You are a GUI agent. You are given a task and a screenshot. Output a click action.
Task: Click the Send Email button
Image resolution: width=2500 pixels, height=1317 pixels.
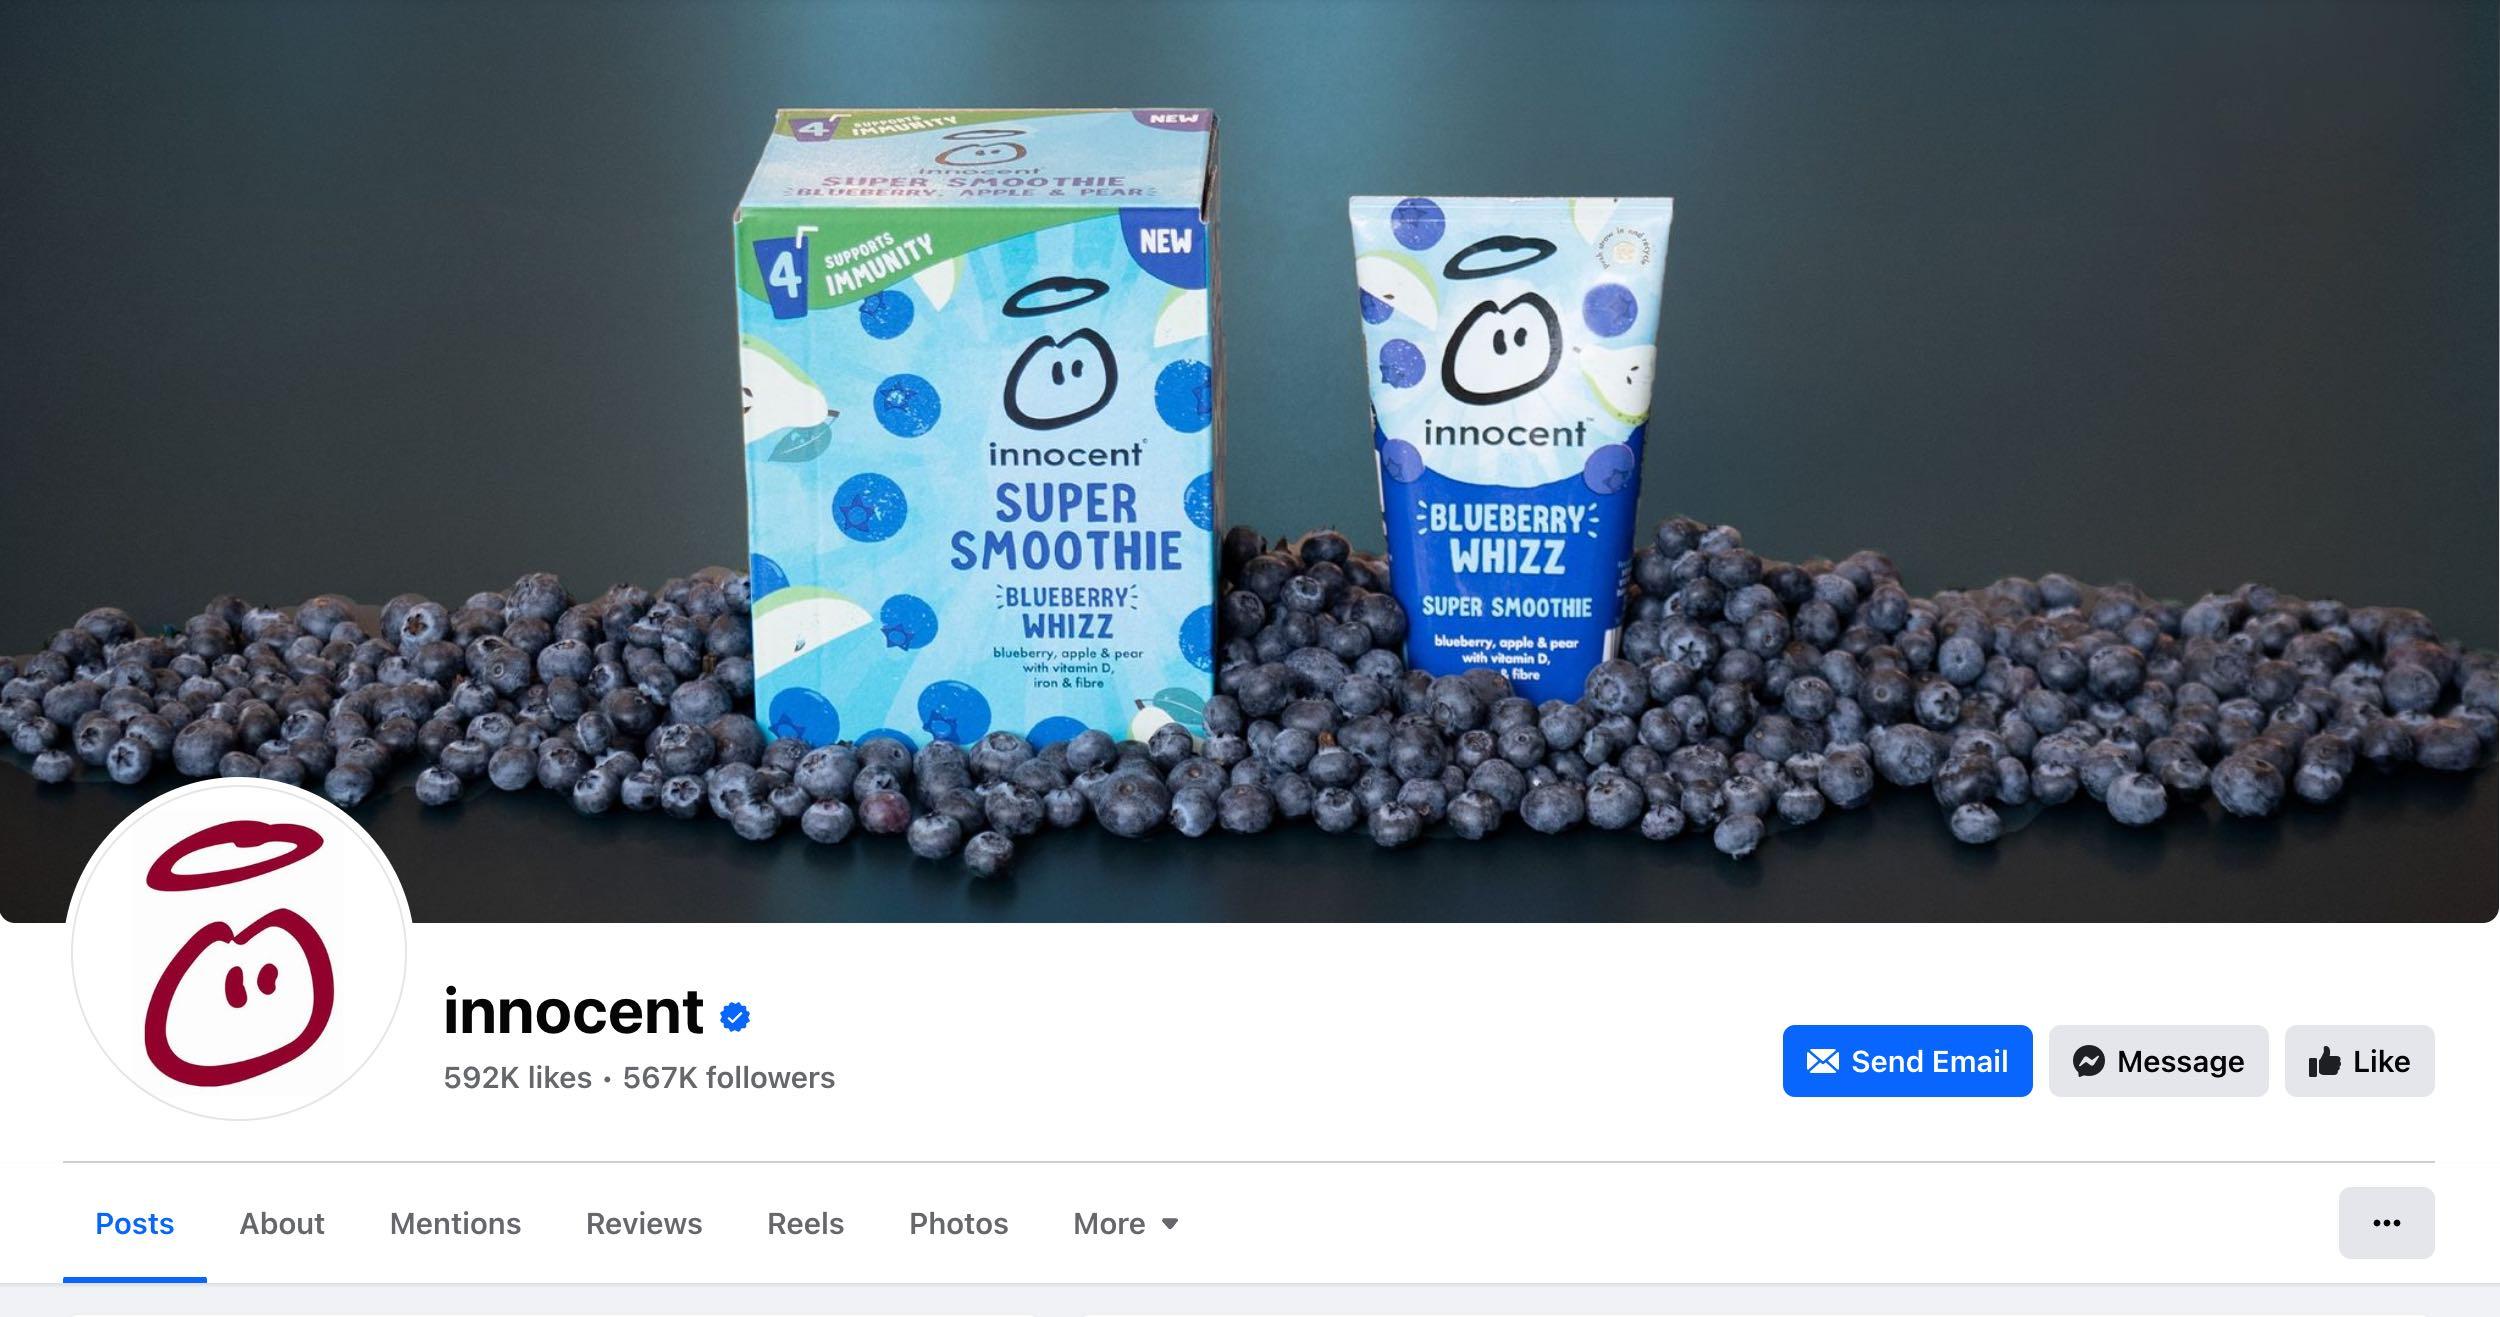[1907, 1061]
